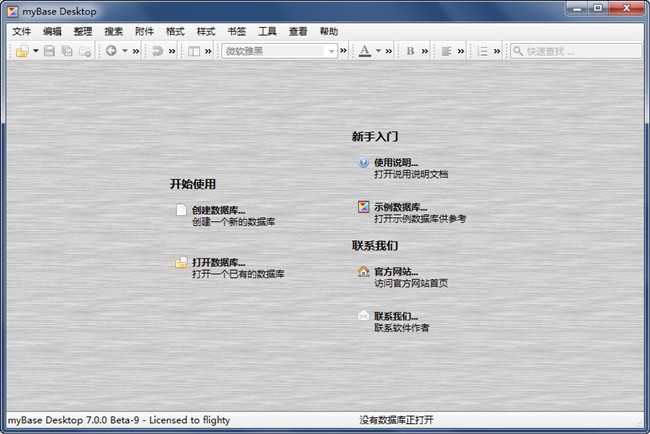Open the 工具 menu
This screenshot has width=650, height=434.
click(267, 32)
